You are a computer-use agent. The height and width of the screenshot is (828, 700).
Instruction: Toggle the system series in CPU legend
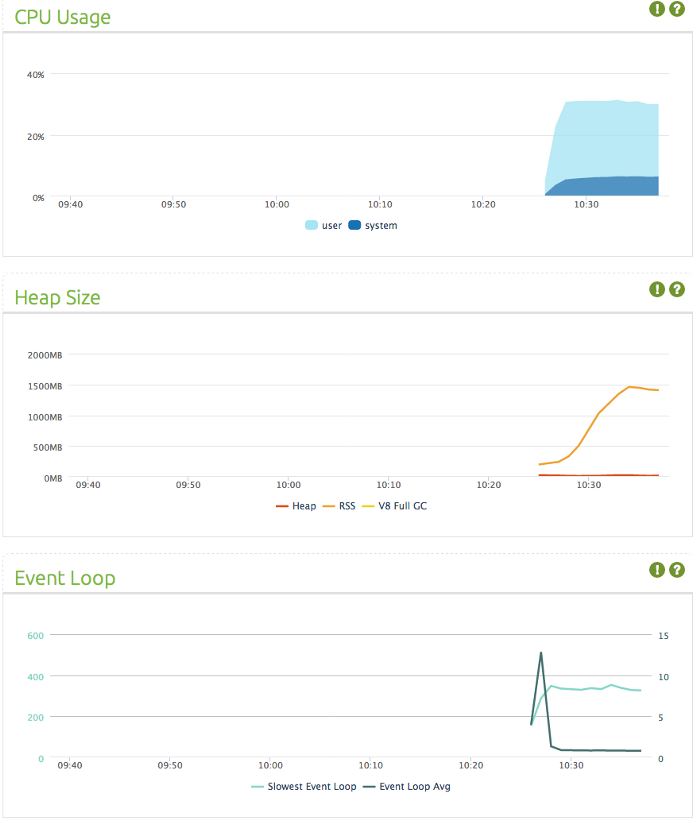pyautogui.click(x=373, y=225)
